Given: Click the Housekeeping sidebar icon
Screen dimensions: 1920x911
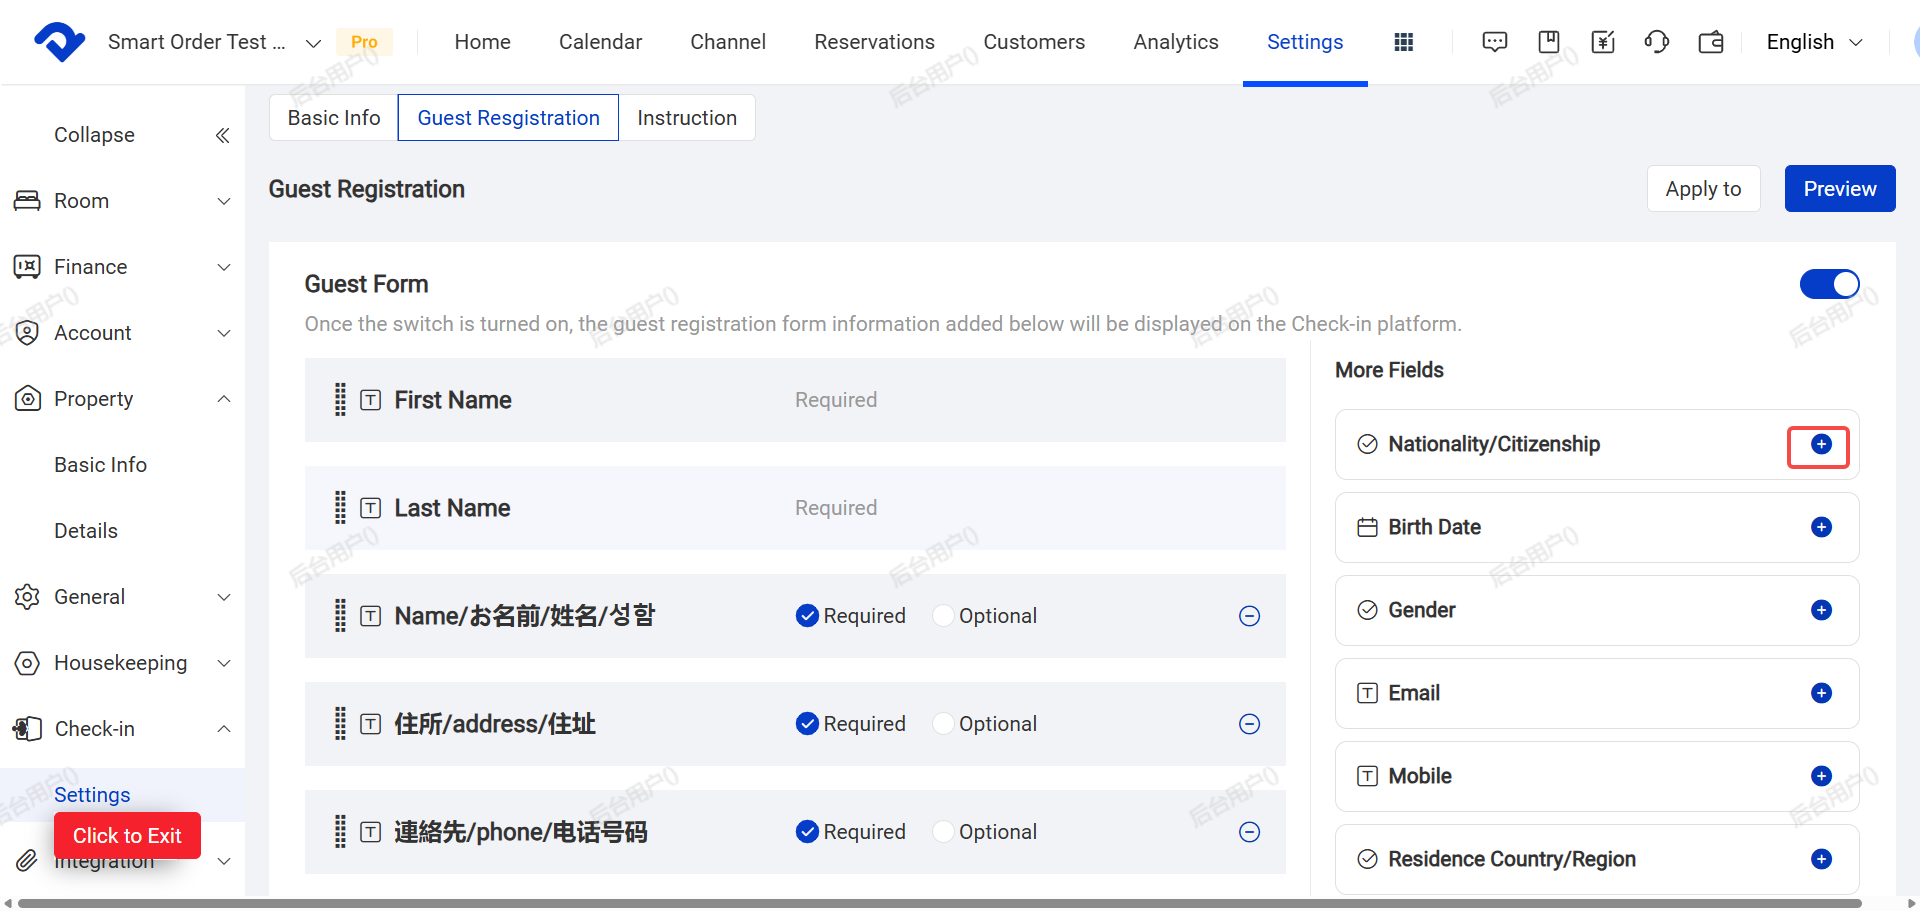Looking at the screenshot, I should point(27,663).
